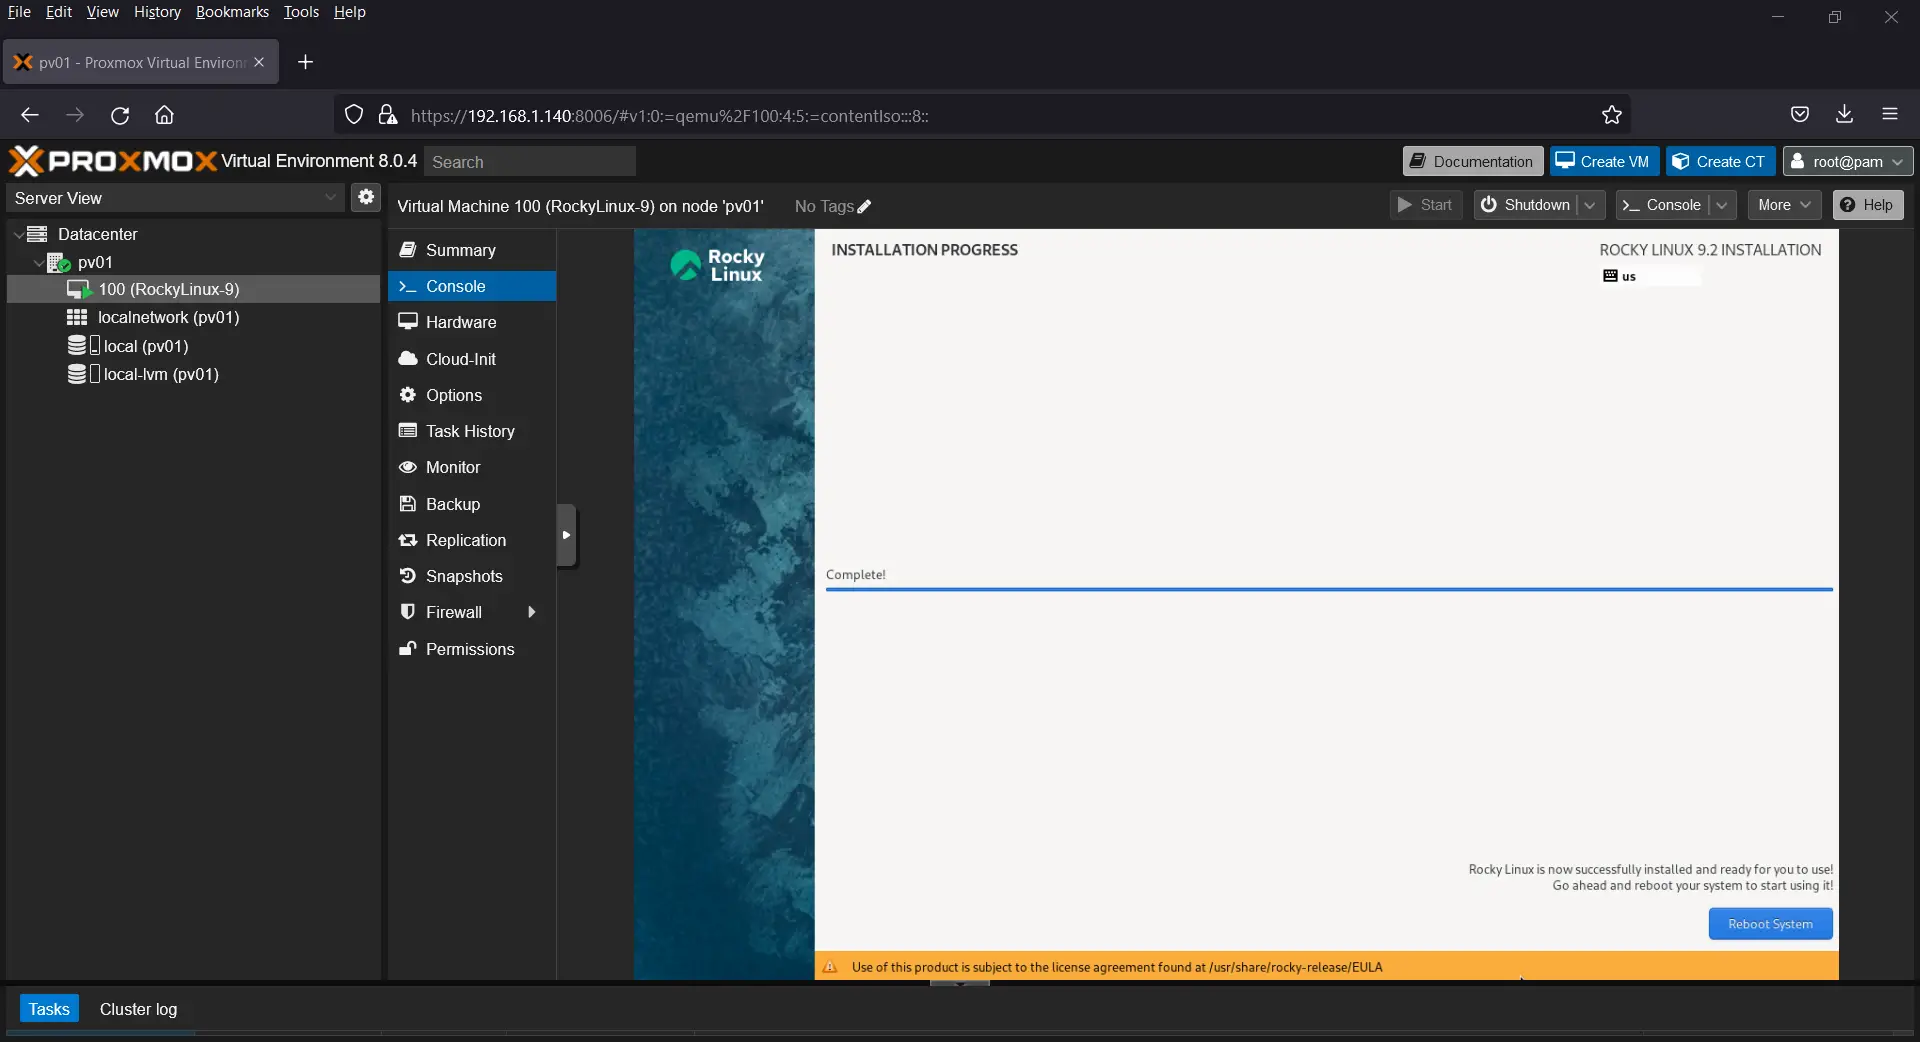1920x1042 pixels.
Task: Select the Datacenter tree node
Action: (x=97, y=234)
